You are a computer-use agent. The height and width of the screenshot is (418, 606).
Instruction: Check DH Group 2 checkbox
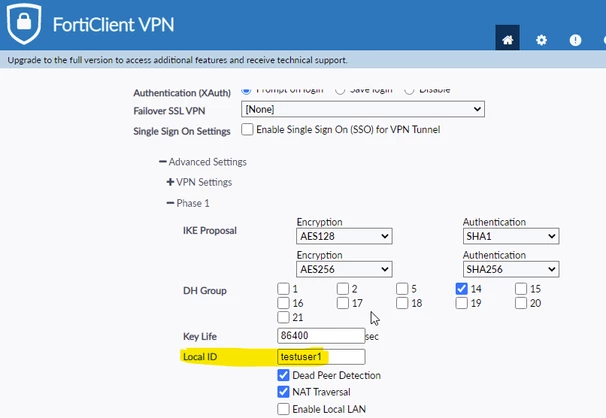click(x=342, y=289)
